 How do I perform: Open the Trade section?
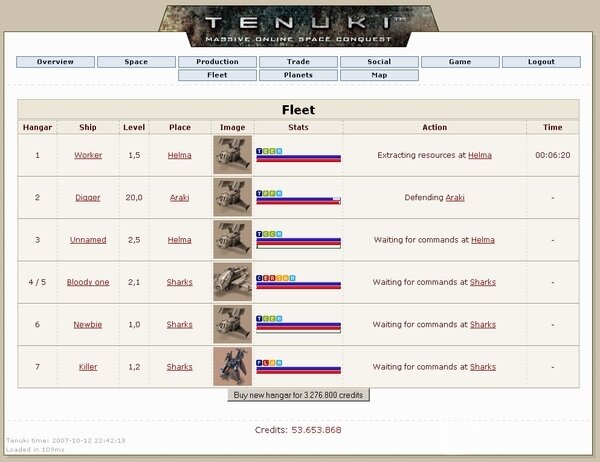coord(298,62)
